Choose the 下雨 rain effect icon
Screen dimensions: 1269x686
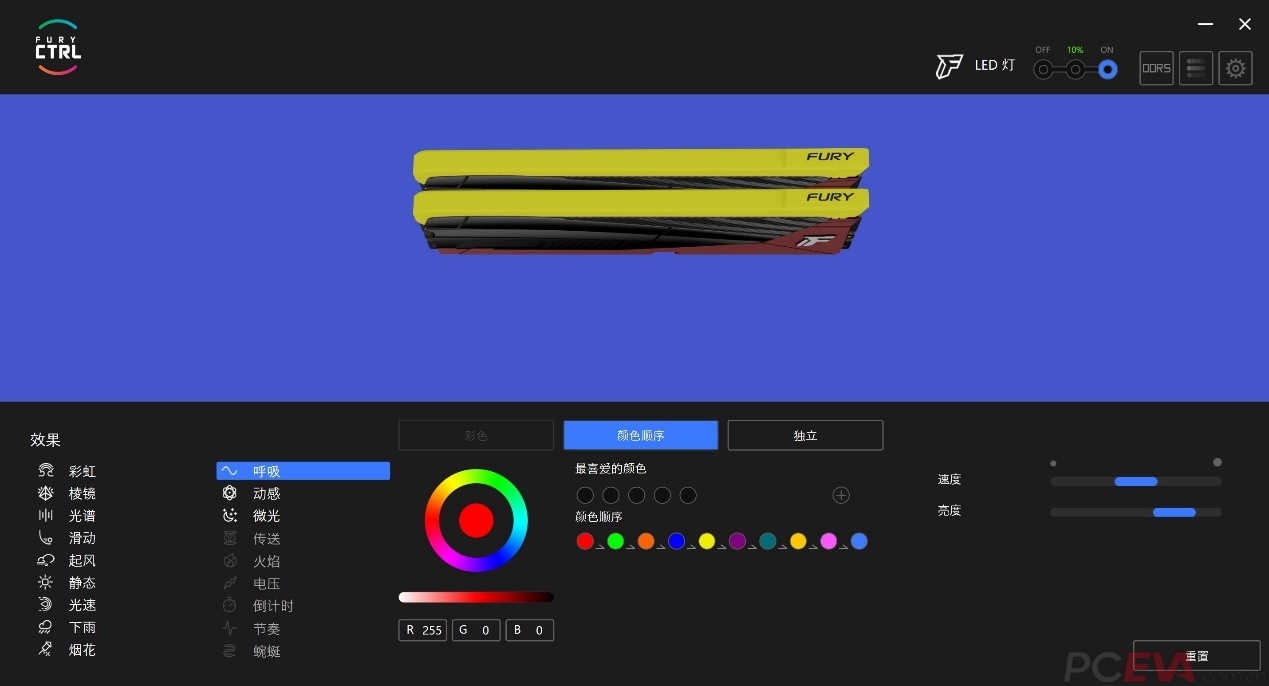pyautogui.click(x=46, y=627)
